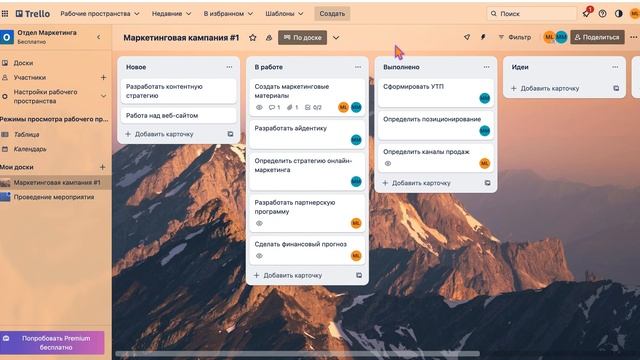Image resolution: width=640 pixels, height=360 pixels.
Task: Click MM avatar on Разработать айдентику card
Action: pyautogui.click(x=356, y=140)
